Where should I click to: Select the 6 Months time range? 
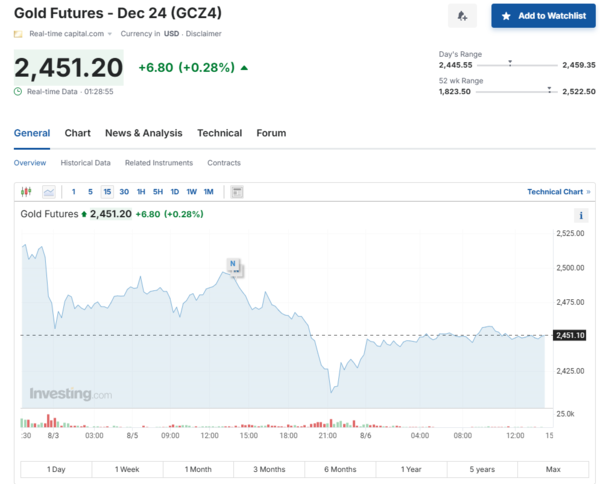(340, 469)
